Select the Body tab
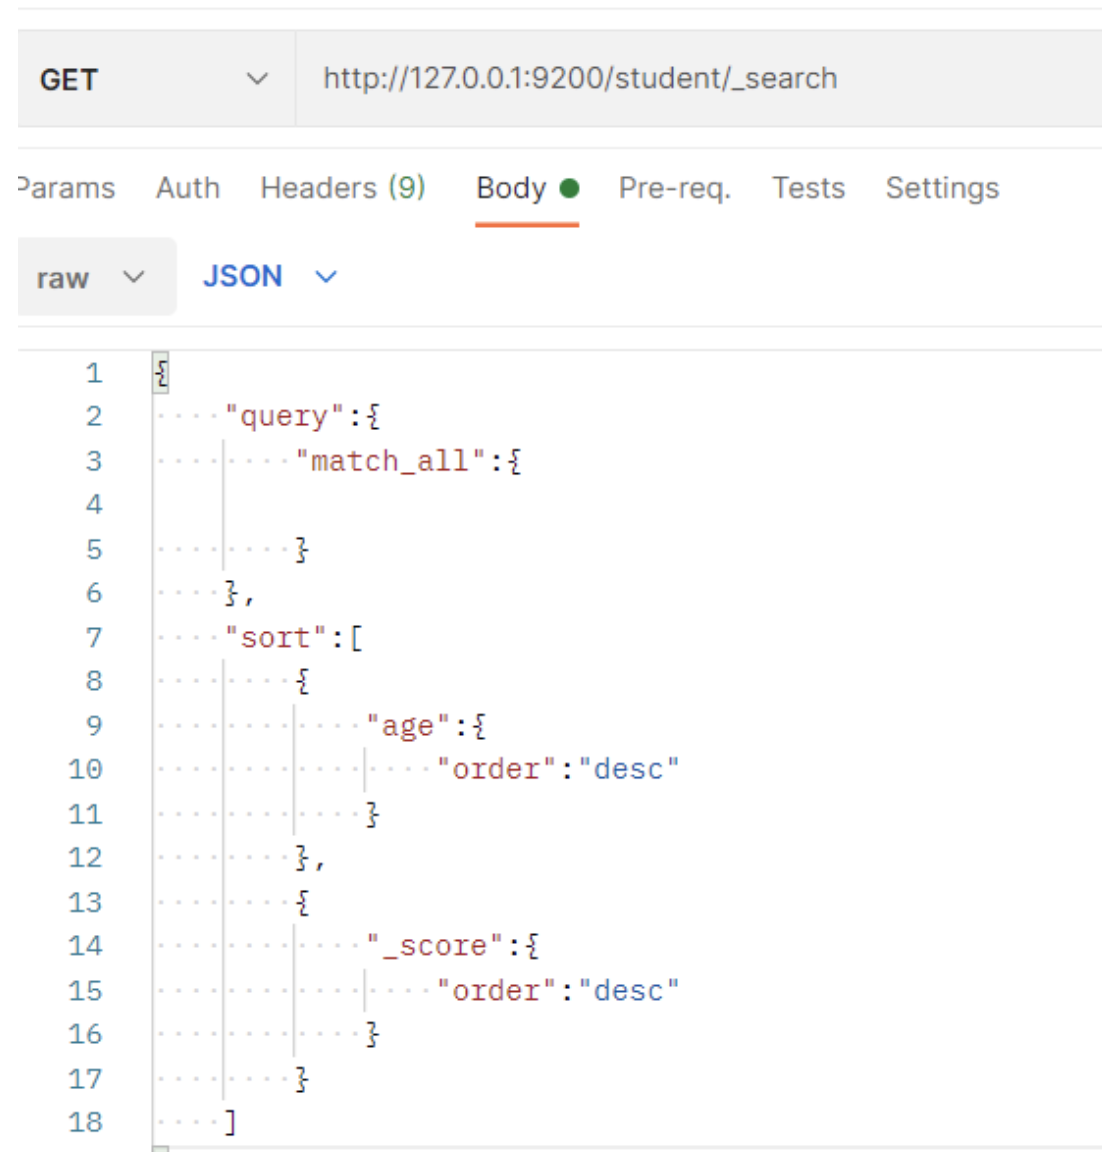The width and height of the screenshot is (1102, 1152). tap(511, 188)
